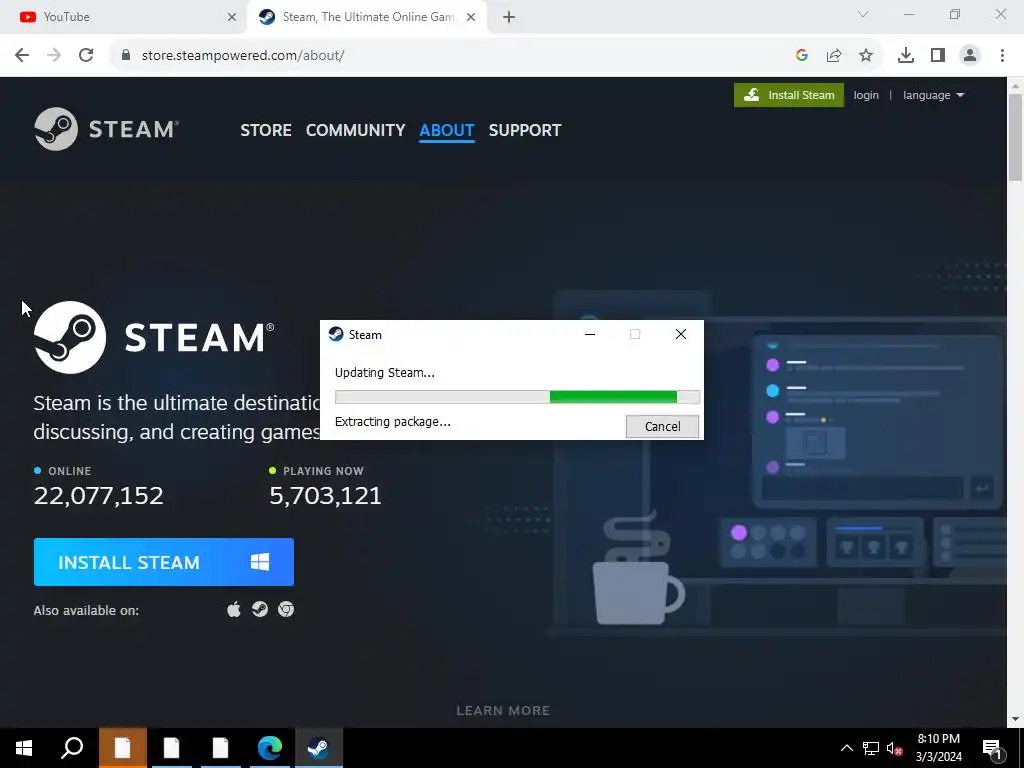Click the network tray icon
Screen dimensions: 1024x768
tap(871, 748)
